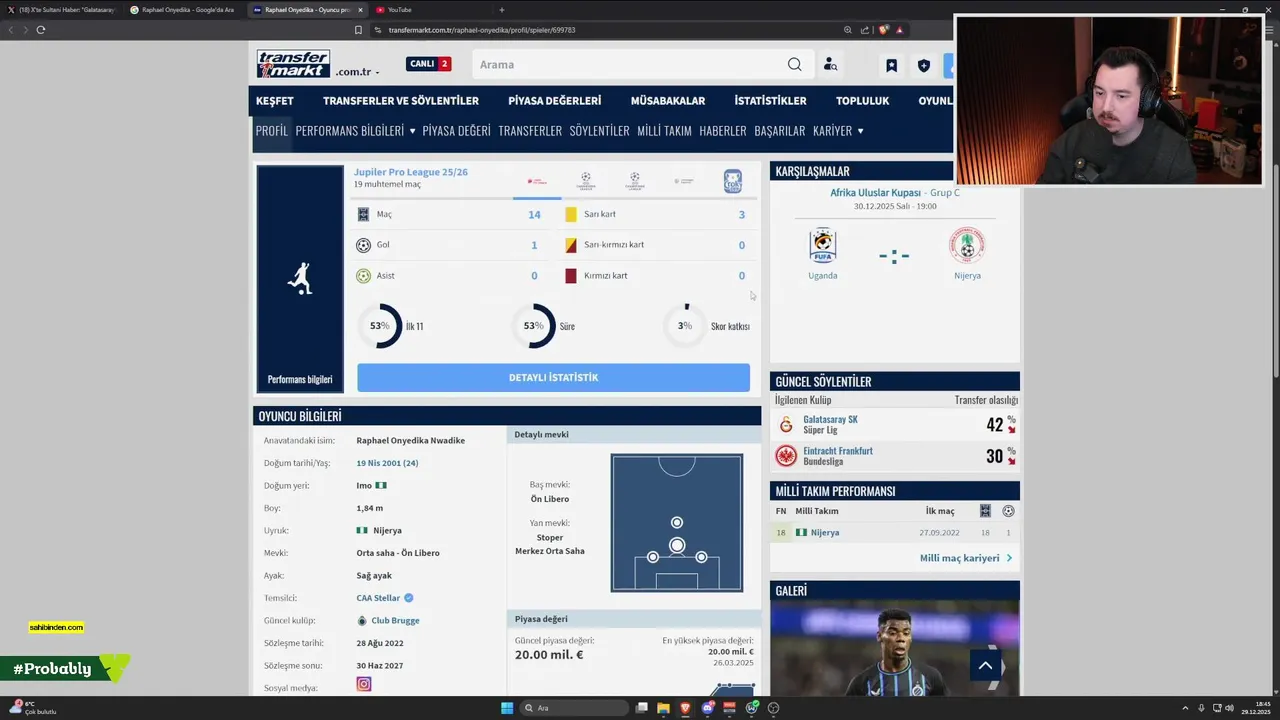Show hidden system tray icons
The width and height of the screenshot is (1280, 720).
click(1185, 708)
